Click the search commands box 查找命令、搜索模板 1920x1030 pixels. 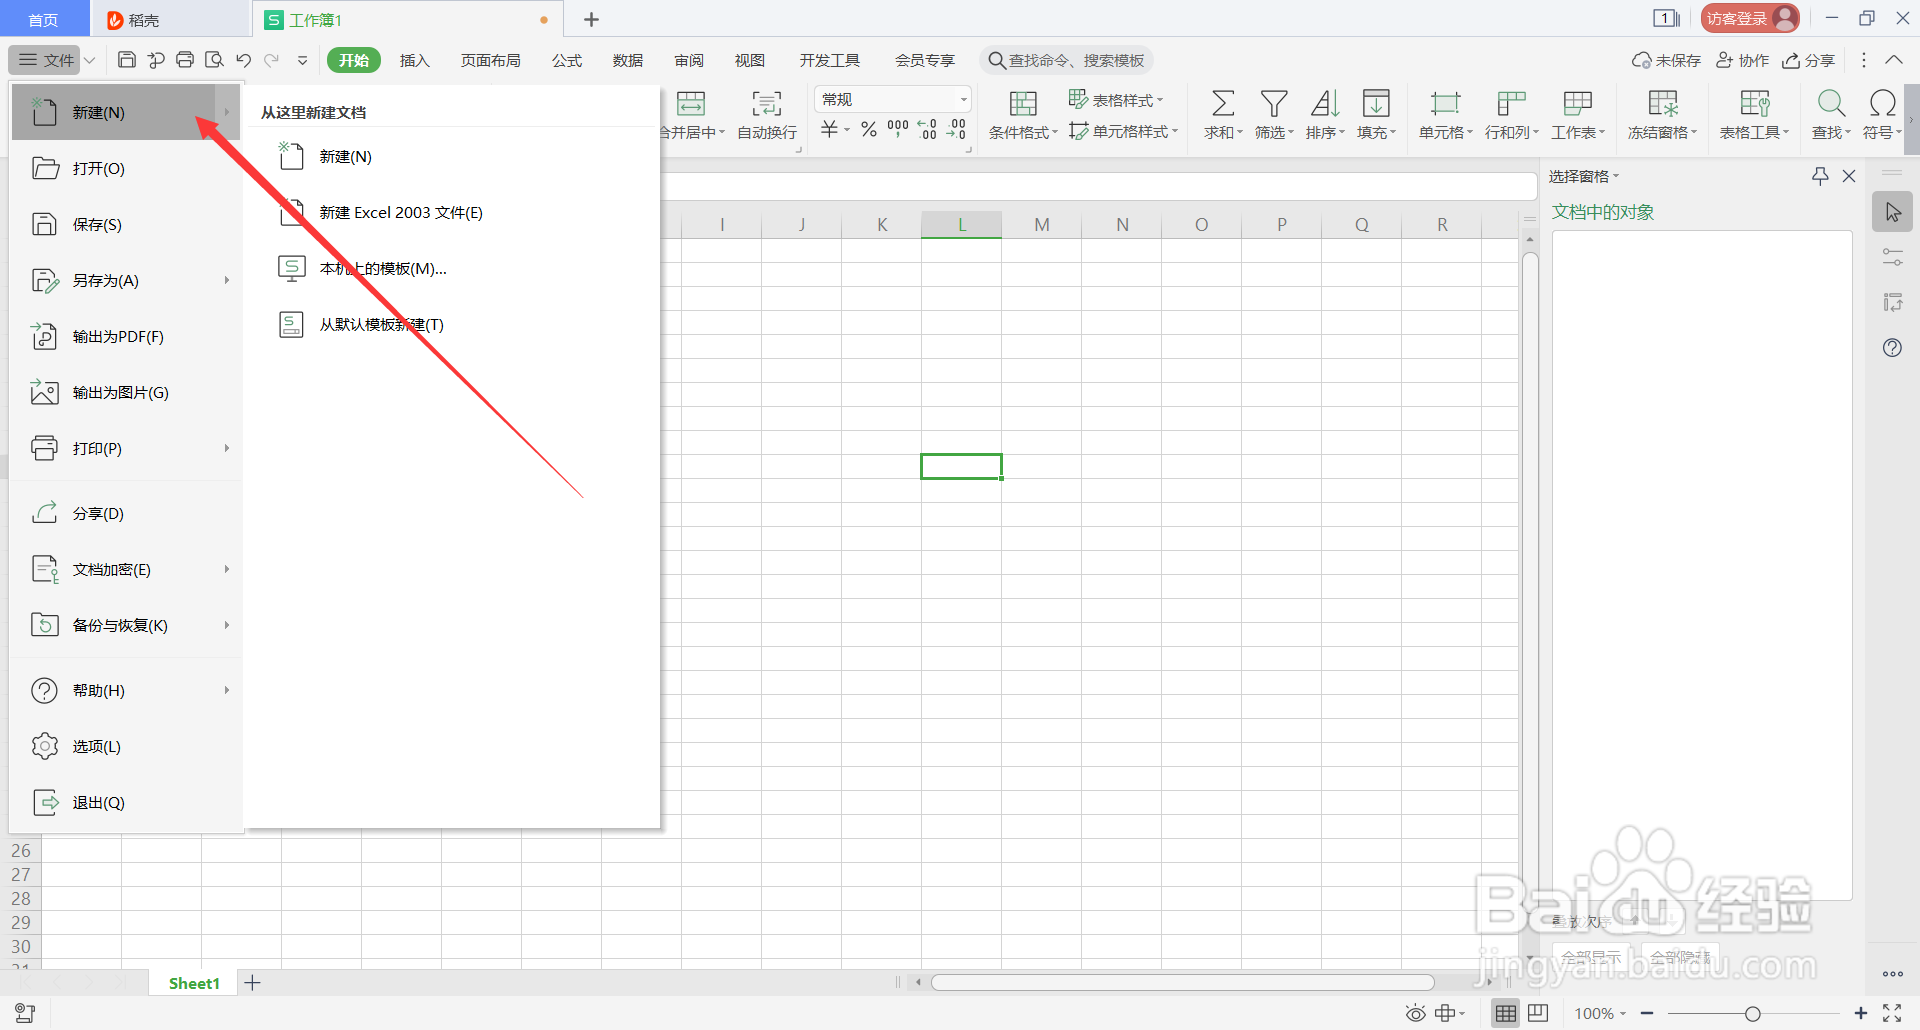pyautogui.click(x=1066, y=60)
